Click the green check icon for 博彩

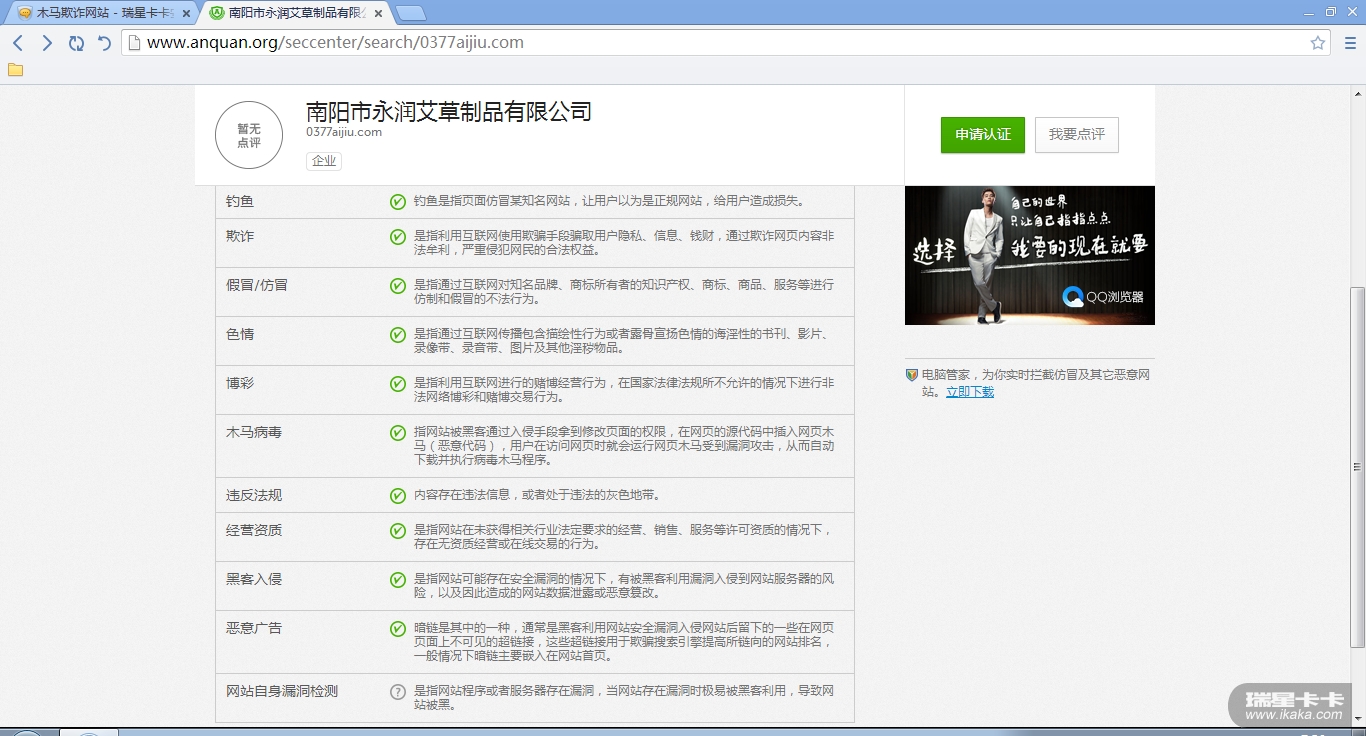coord(398,384)
